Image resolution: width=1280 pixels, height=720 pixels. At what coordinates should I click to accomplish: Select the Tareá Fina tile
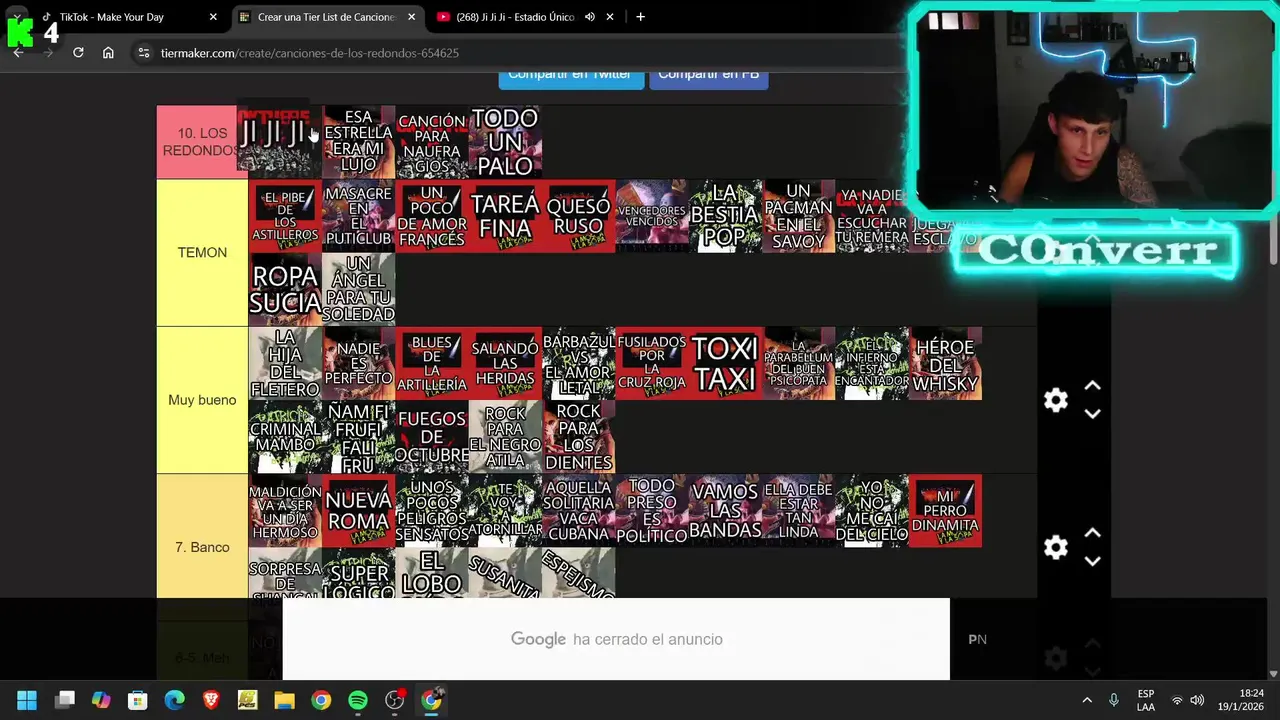505,216
